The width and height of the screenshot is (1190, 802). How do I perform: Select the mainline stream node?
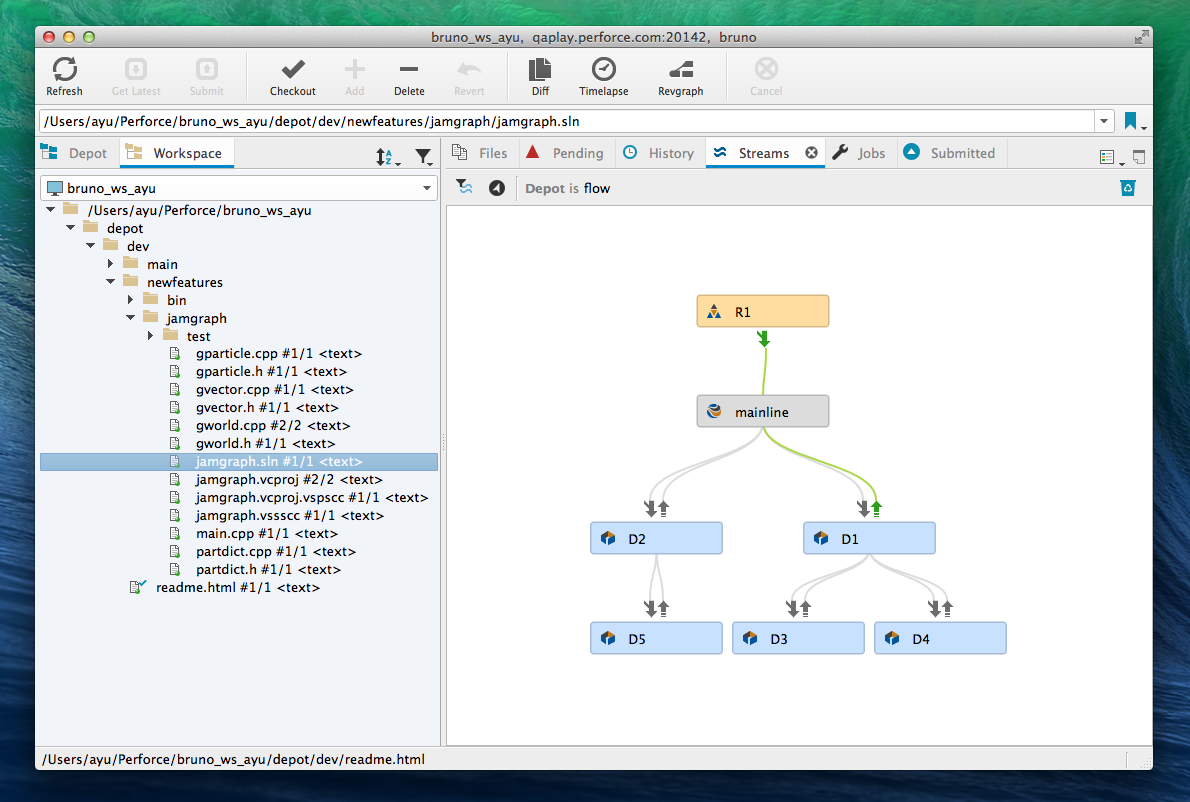(763, 411)
